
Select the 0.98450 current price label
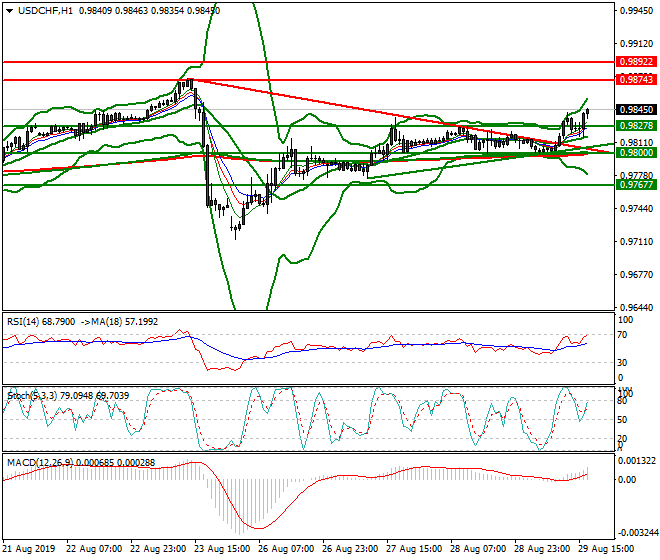coord(636,110)
